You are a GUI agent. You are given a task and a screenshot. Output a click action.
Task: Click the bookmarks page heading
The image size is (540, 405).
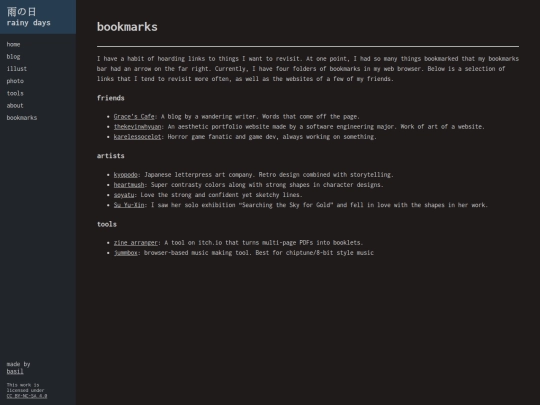coord(127,27)
